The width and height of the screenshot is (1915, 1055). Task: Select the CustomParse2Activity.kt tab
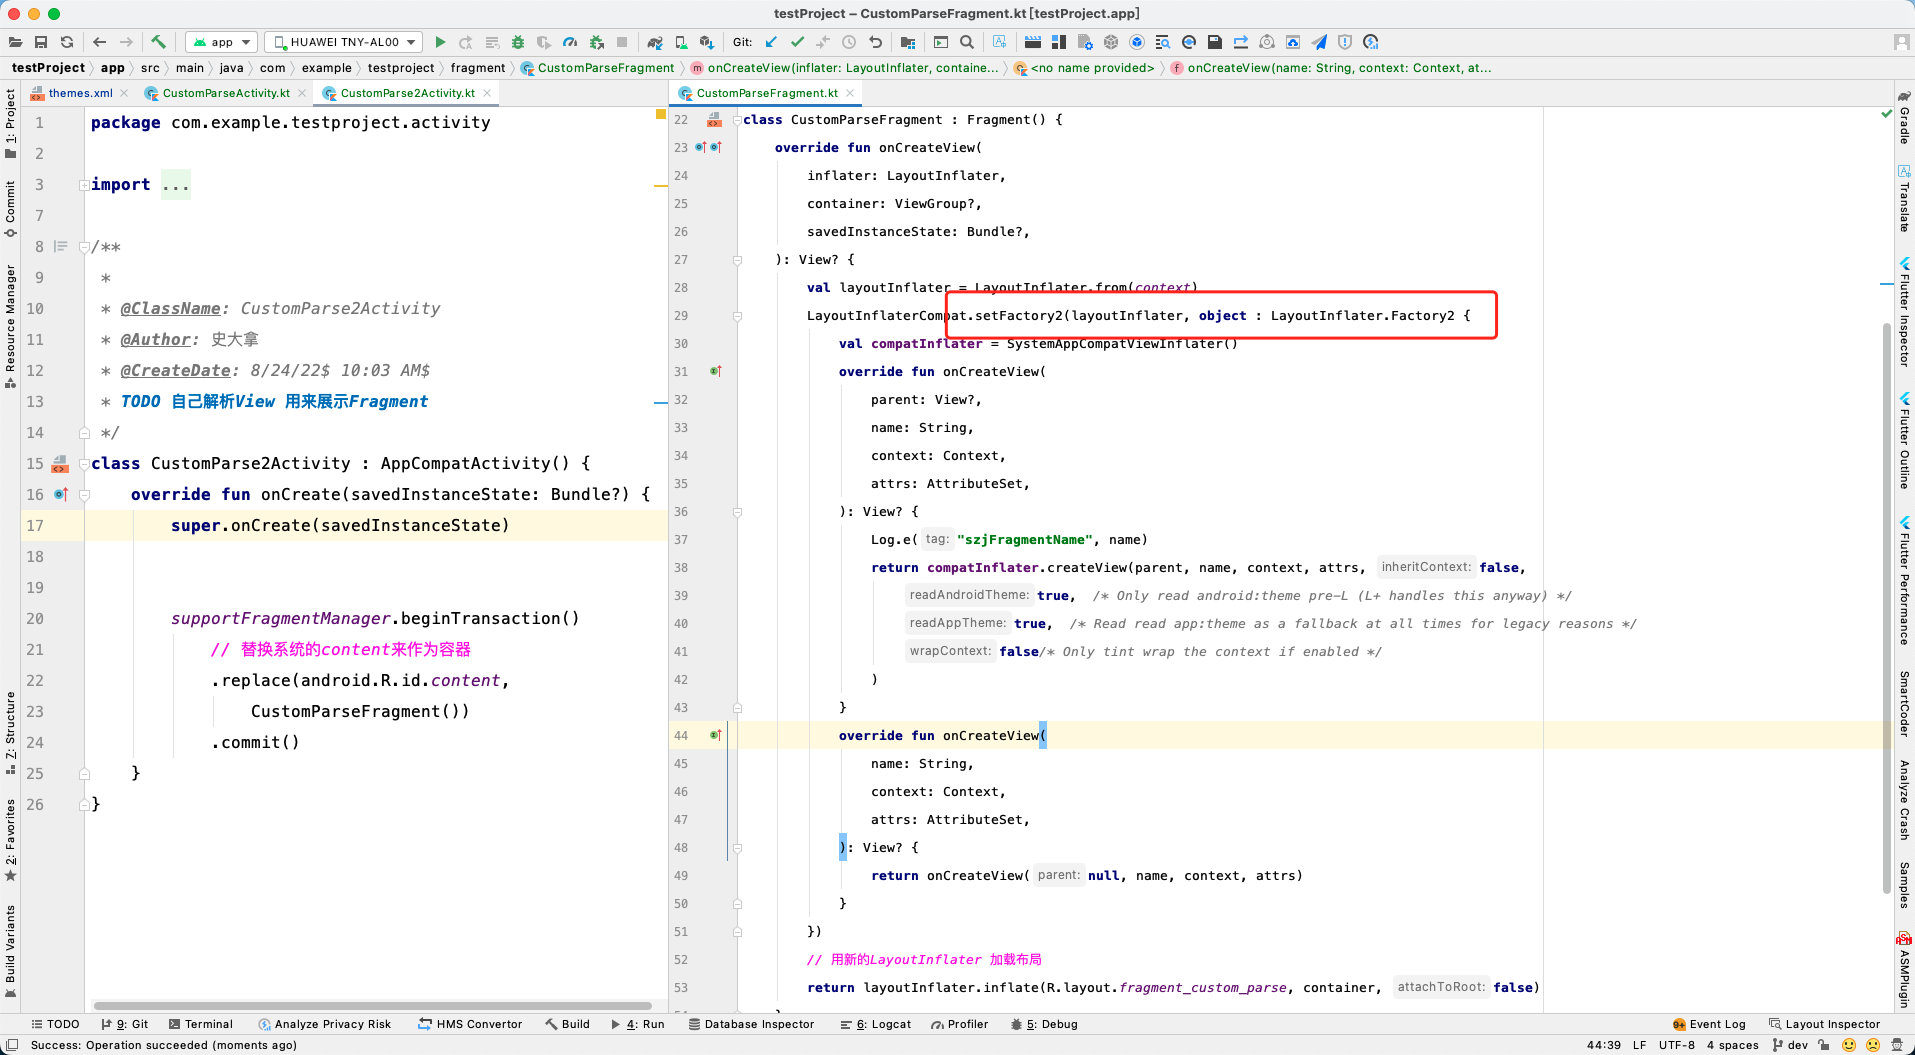coord(408,93)
